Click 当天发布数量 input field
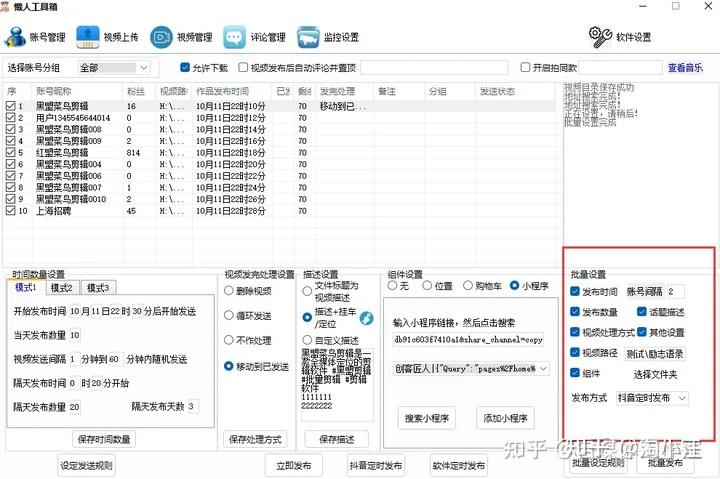The width and height of the screenshot is (720, 479). click(75, 335)
